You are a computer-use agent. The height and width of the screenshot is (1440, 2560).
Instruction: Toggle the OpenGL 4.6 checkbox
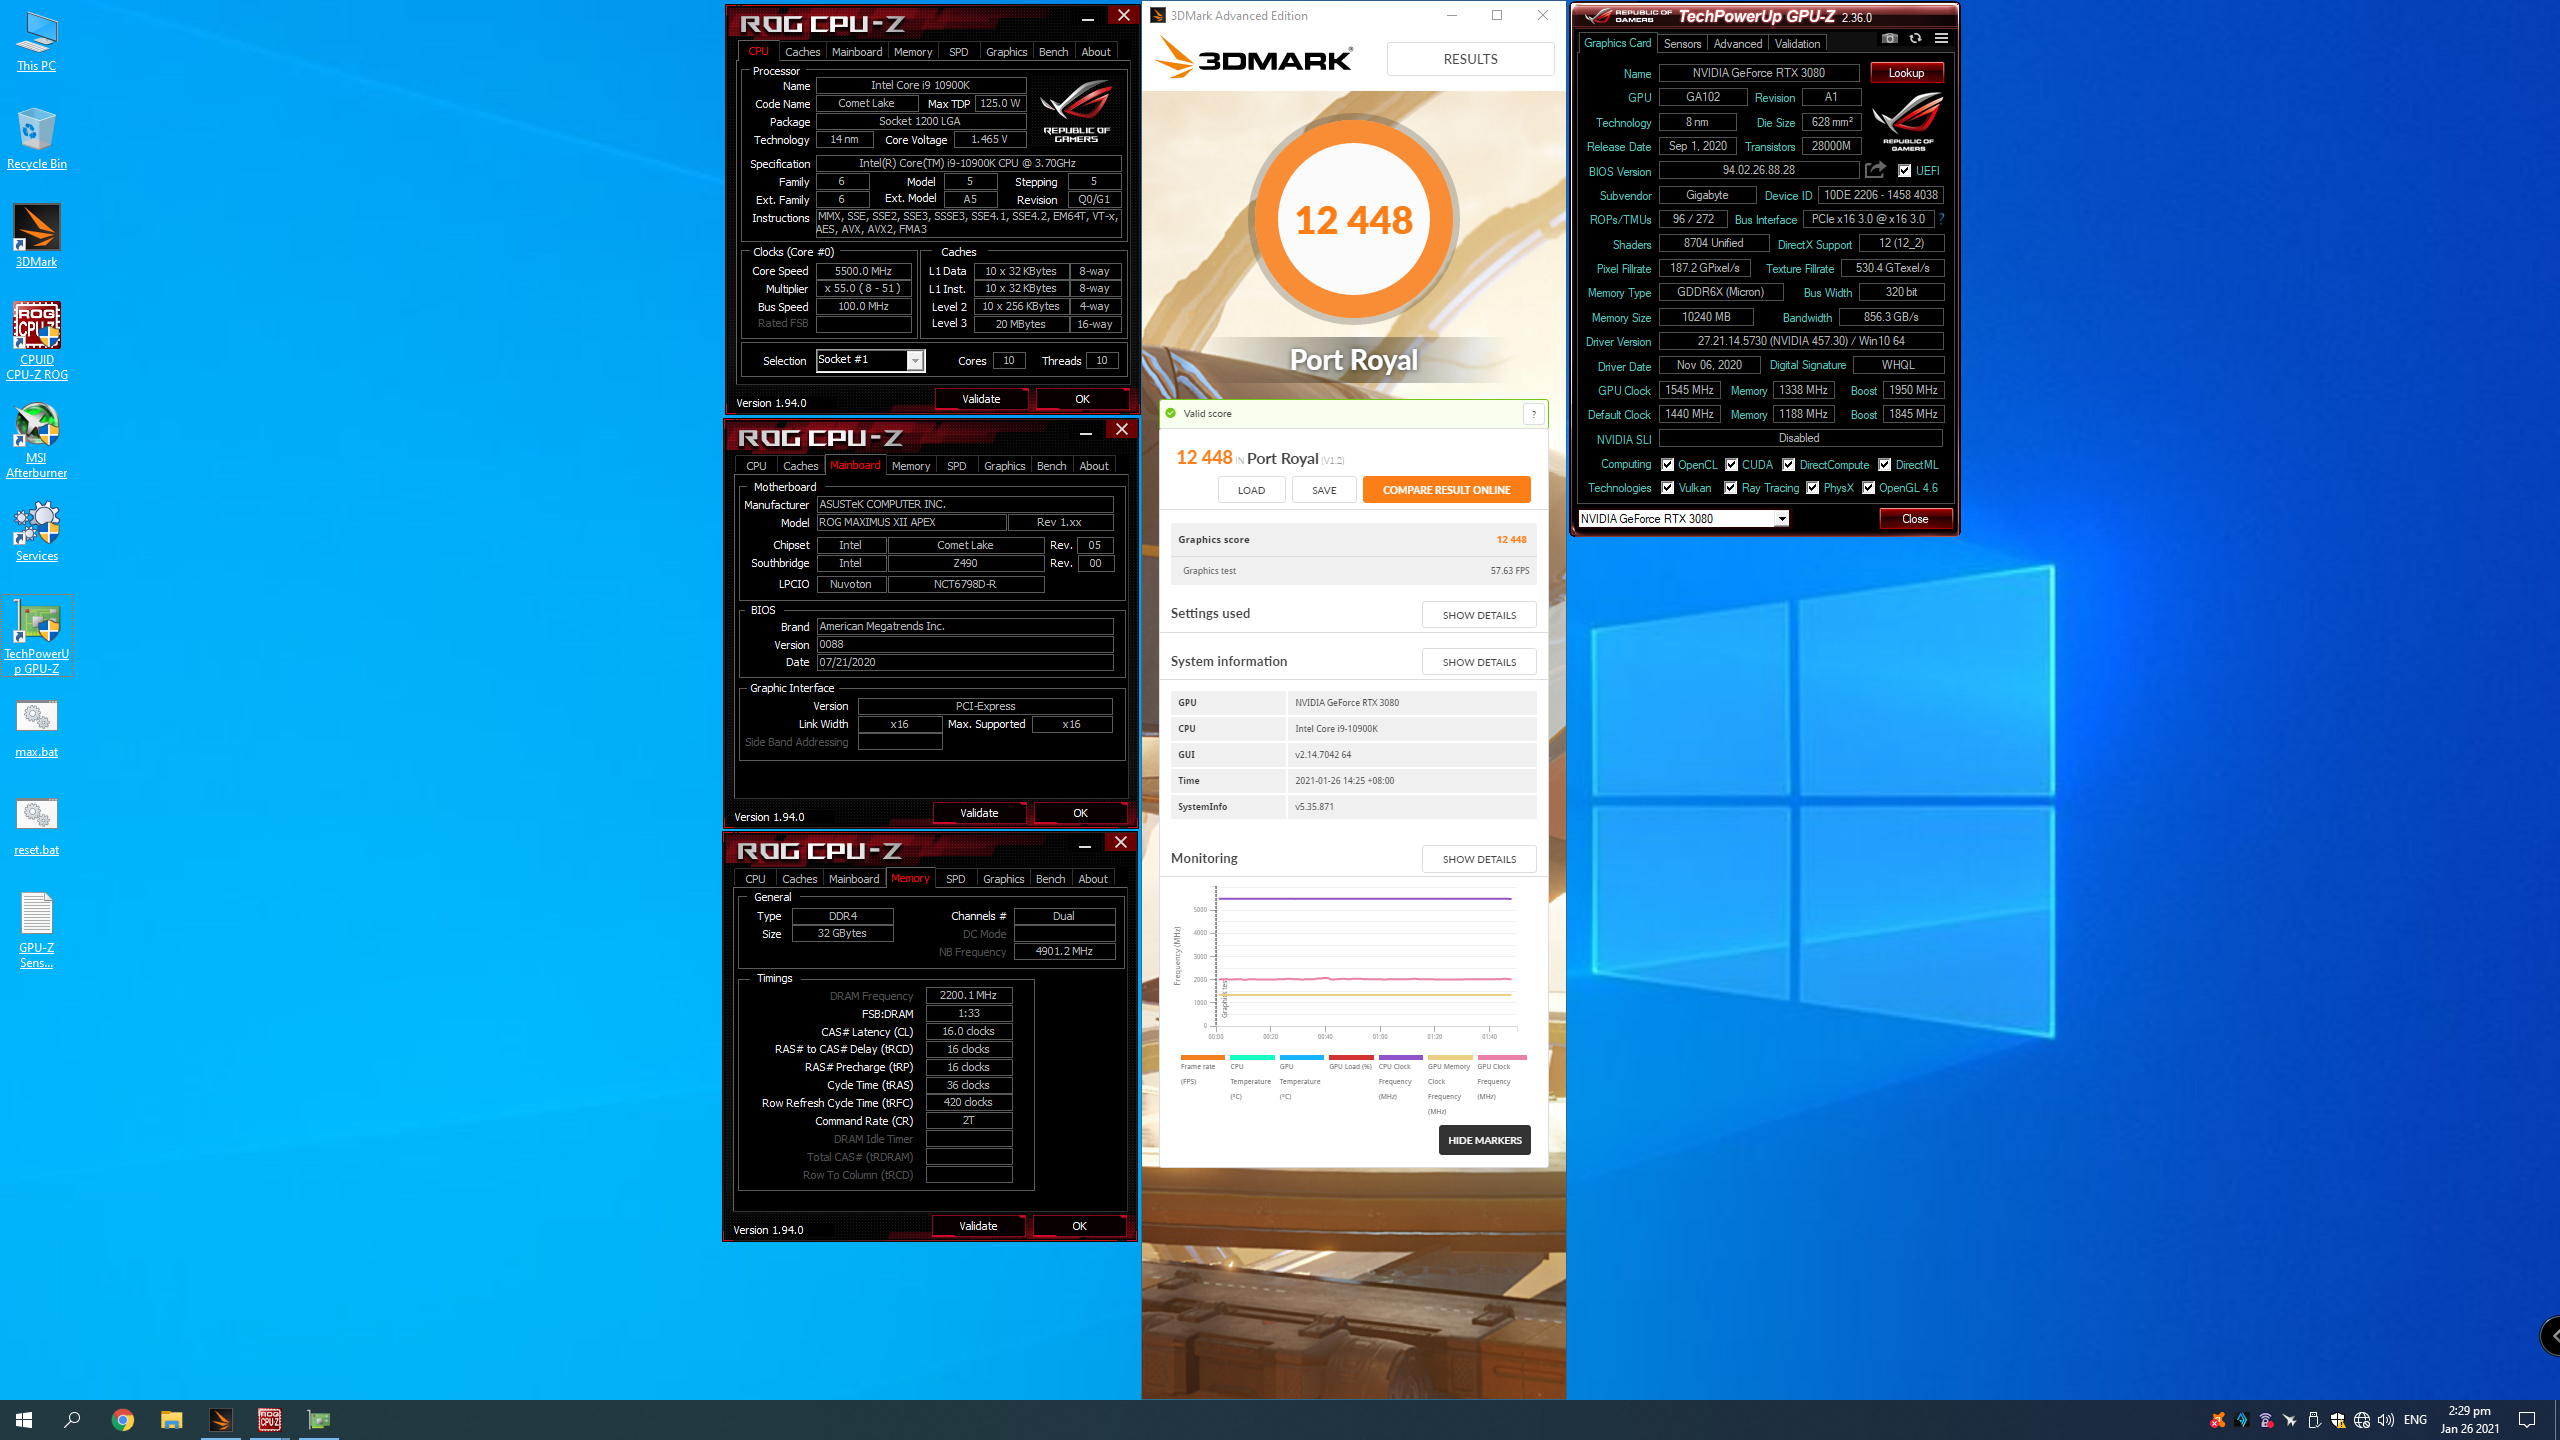pos(1868,488)
